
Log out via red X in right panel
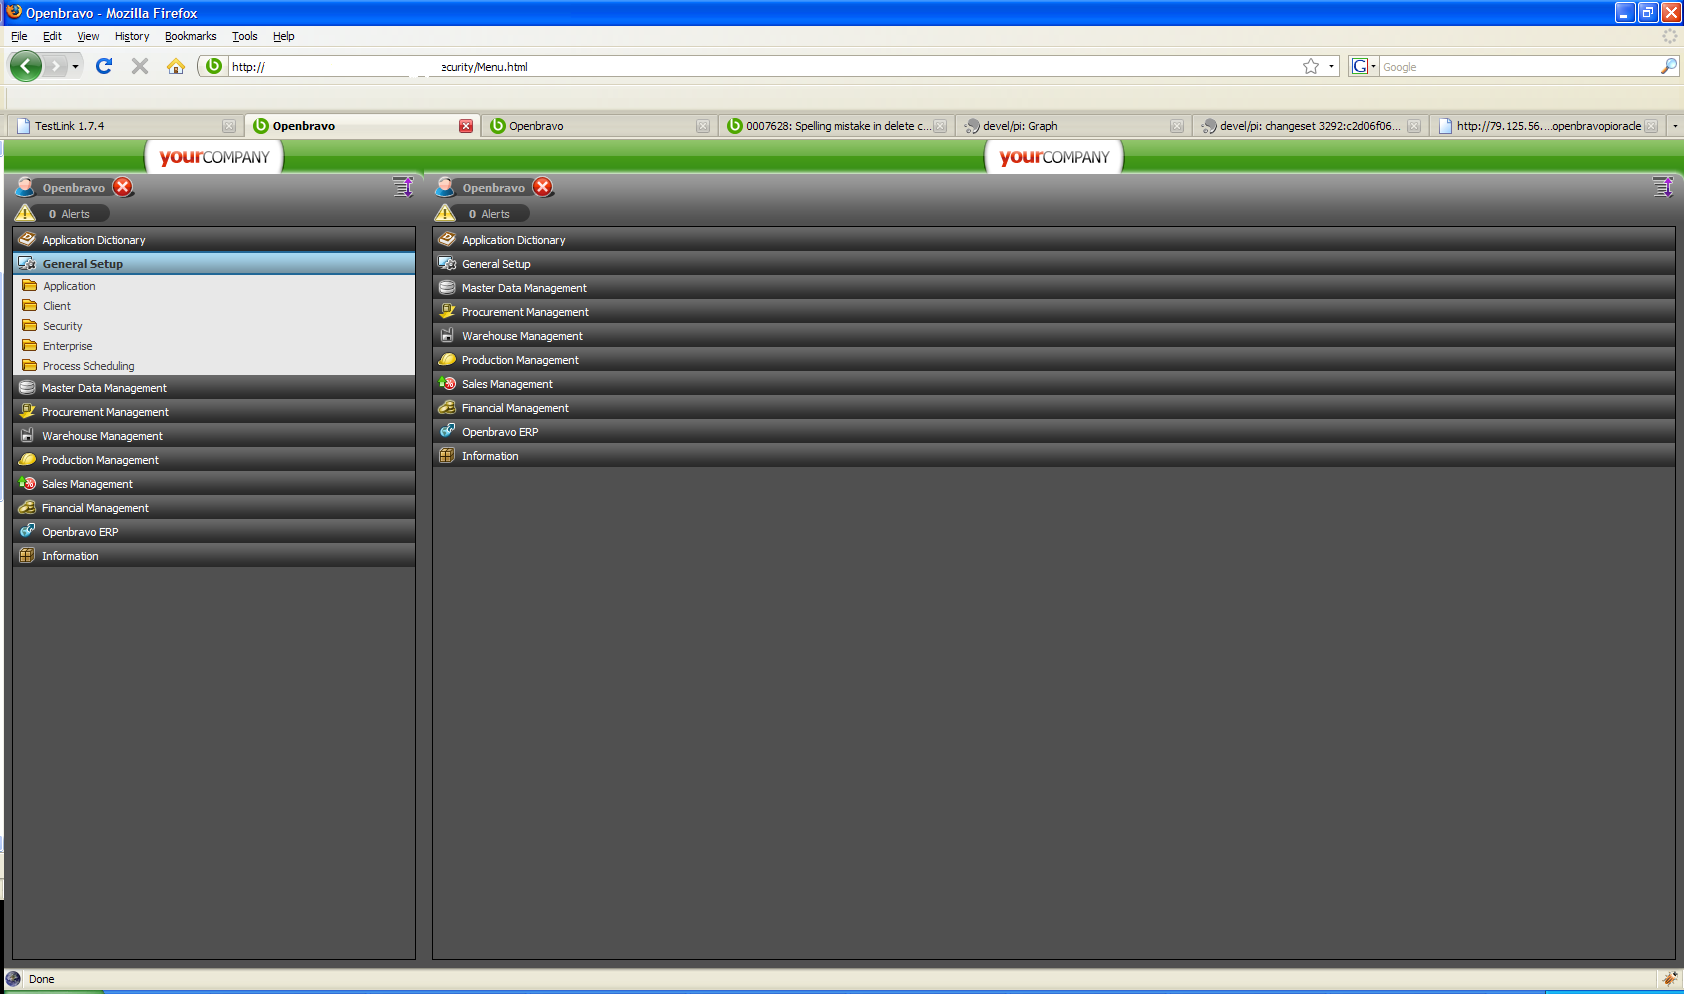[x=543, y=187]
